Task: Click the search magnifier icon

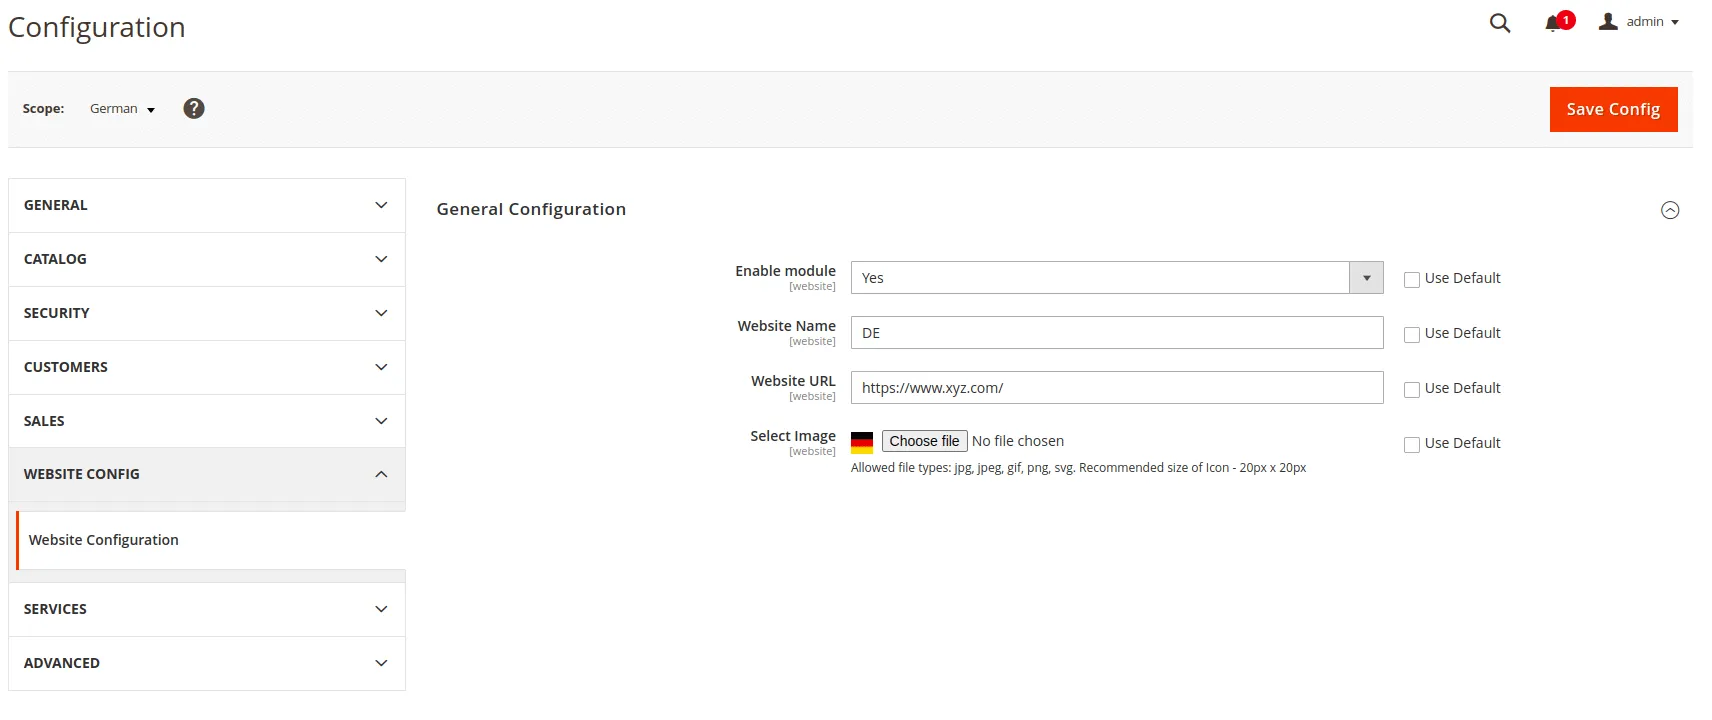Action: pos(1499,23)
